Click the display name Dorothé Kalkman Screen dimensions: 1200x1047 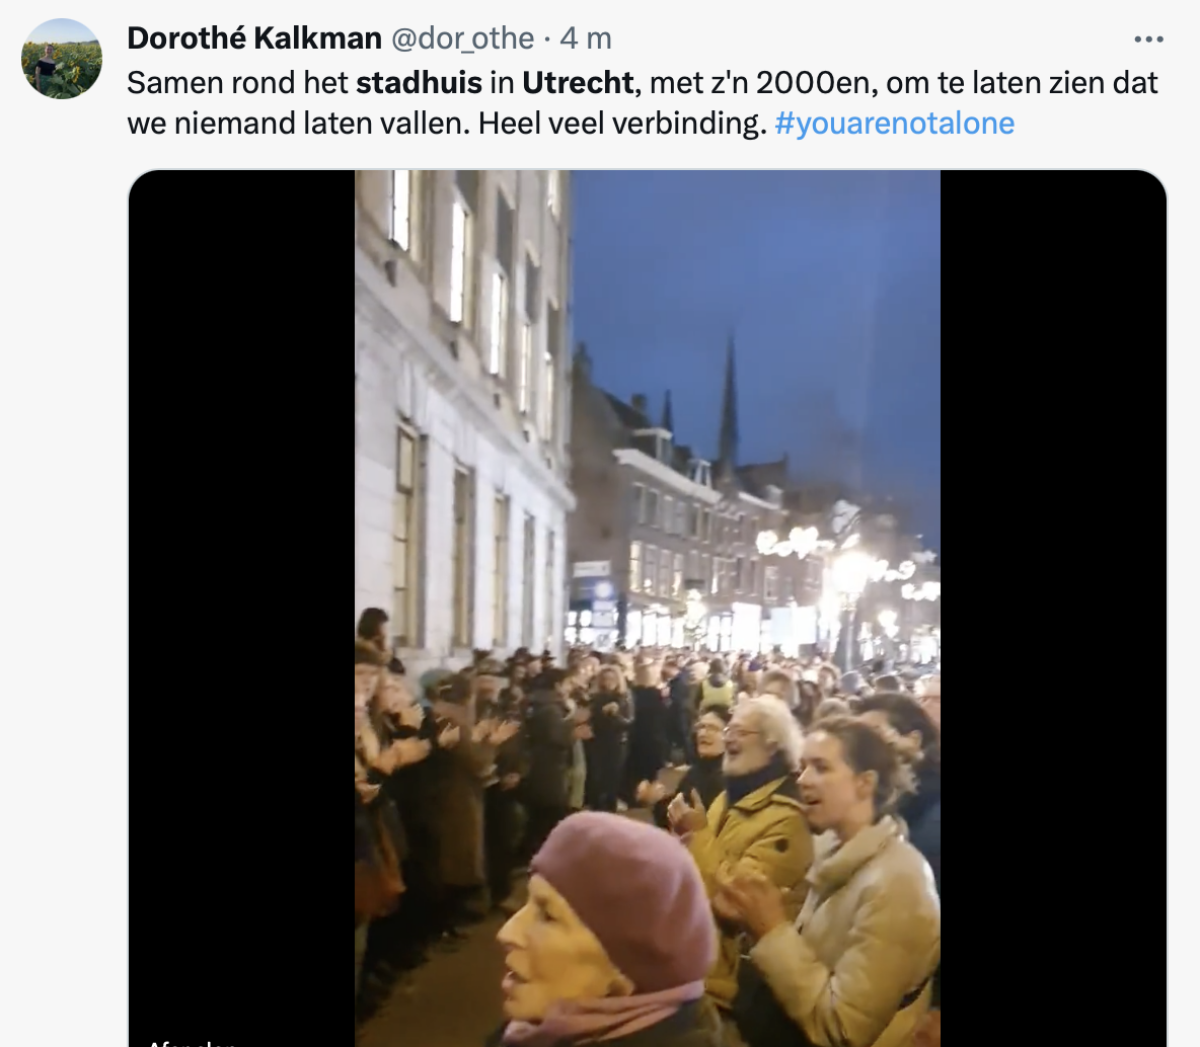coord(254,38)
